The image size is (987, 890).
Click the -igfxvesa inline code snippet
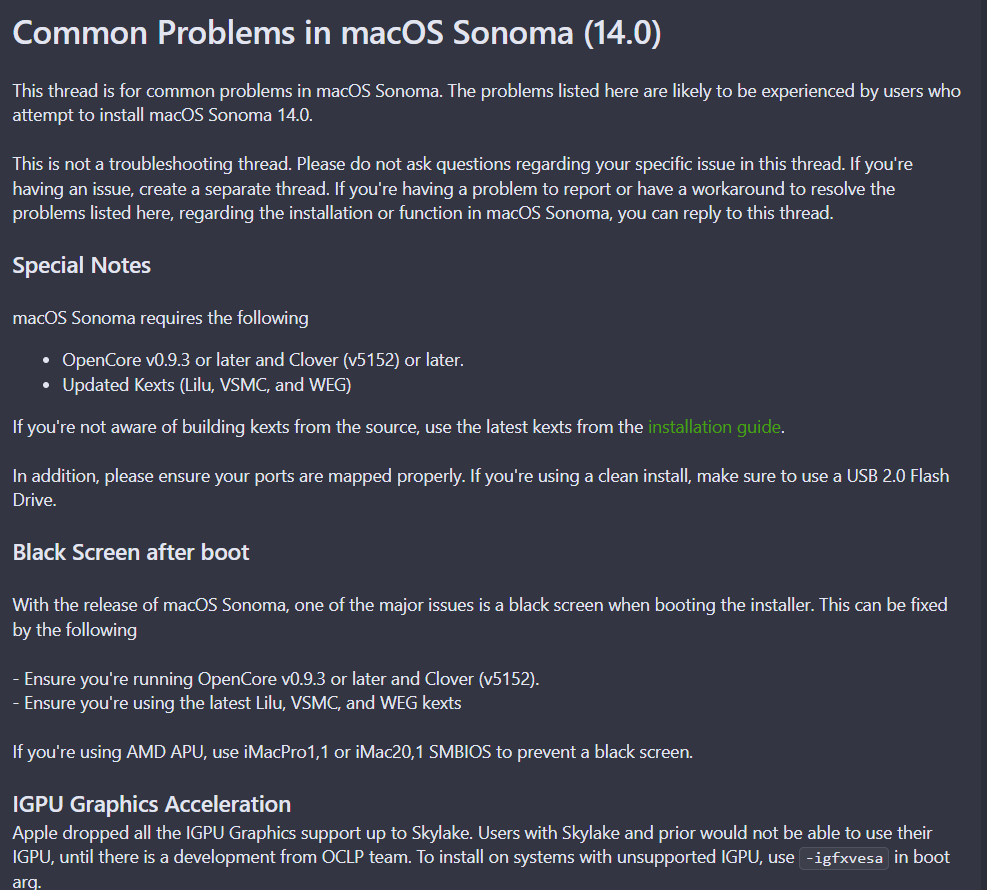click(x=844, y=858)
